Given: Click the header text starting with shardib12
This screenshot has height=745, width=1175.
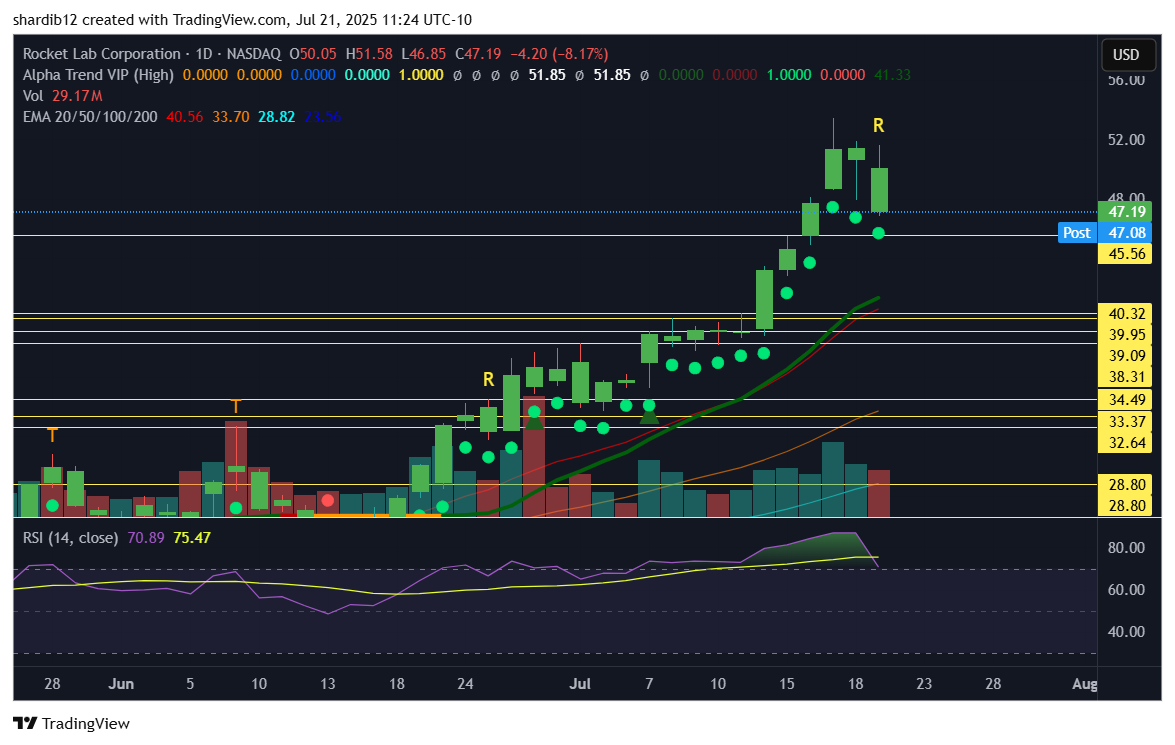Looking at the screenshot, I should (242, 19).
